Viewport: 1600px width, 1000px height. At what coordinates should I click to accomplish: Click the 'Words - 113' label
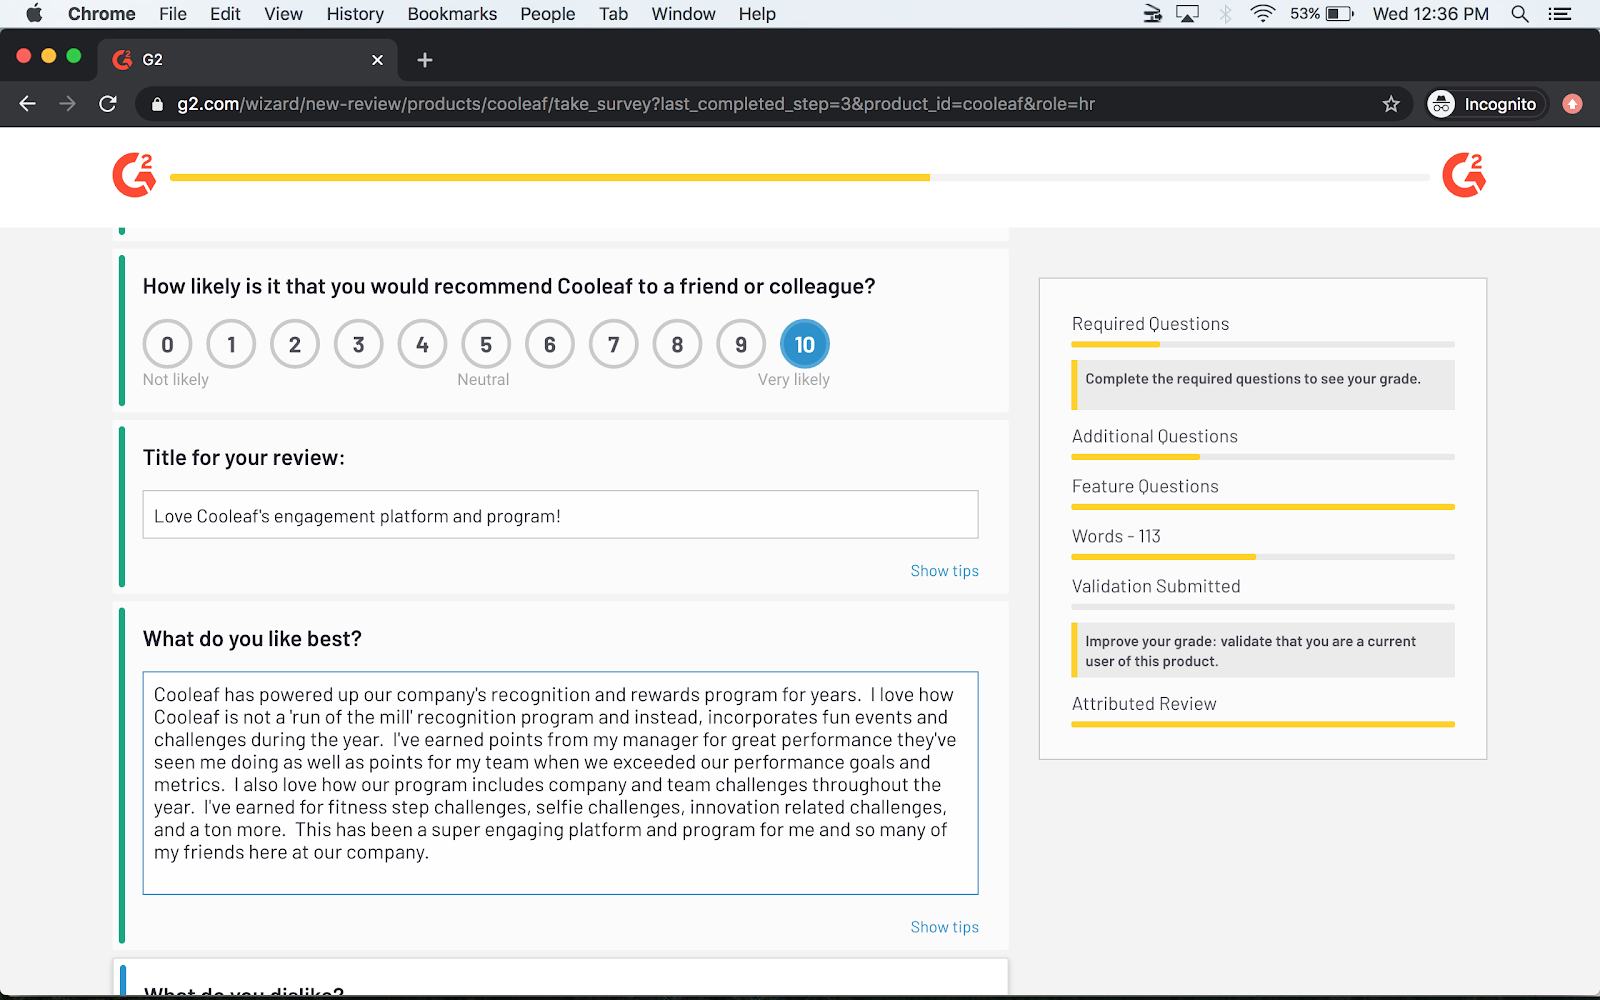1116,536
